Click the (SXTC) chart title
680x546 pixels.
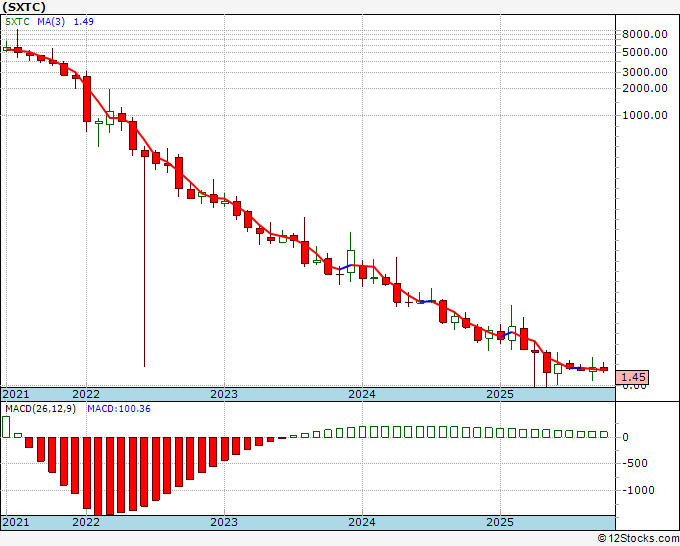click(x=24, y=7)
